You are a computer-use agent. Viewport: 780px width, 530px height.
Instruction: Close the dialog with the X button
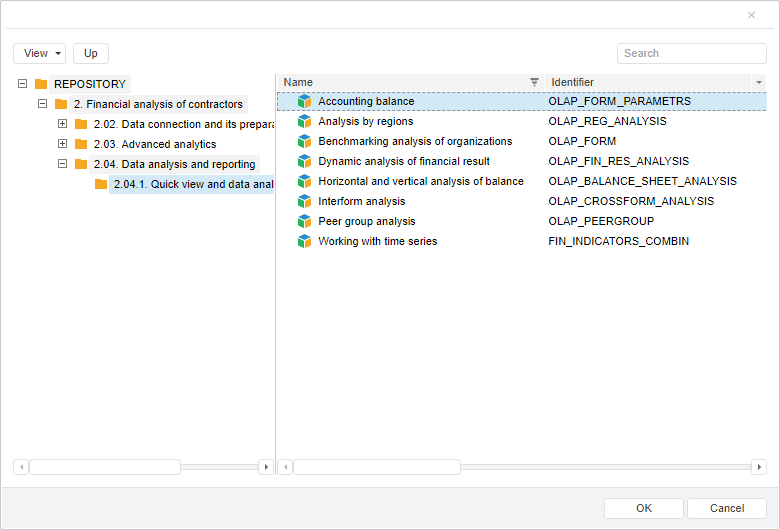pos(751,15)
